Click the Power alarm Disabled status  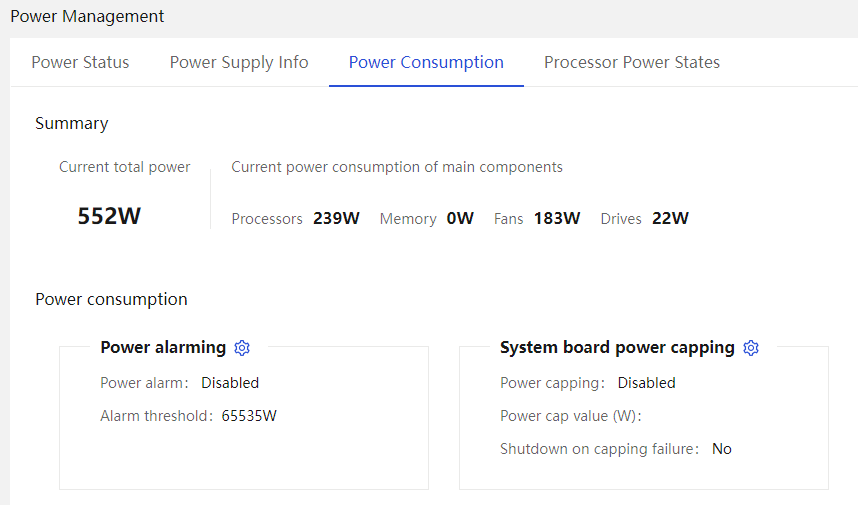click(x=230, y=383)
